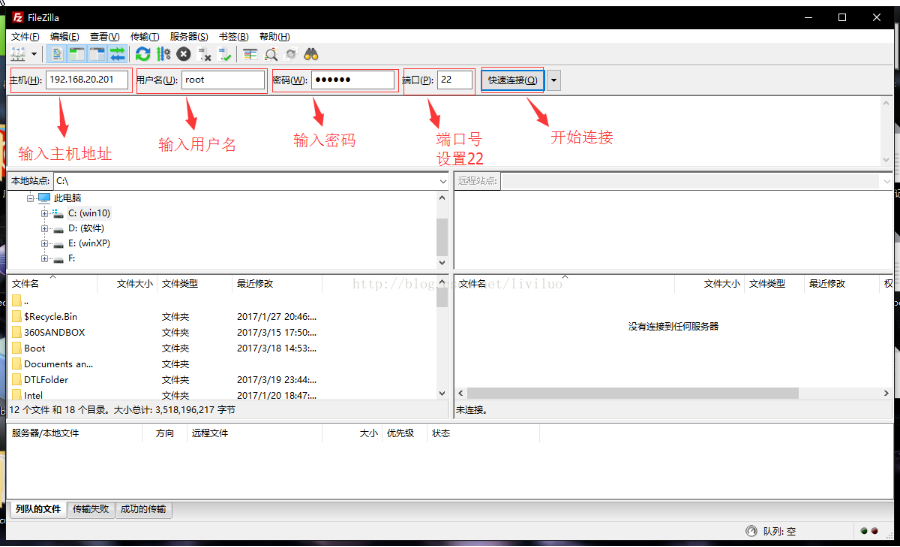Open the 传输(T) menu

click(145, 37)
